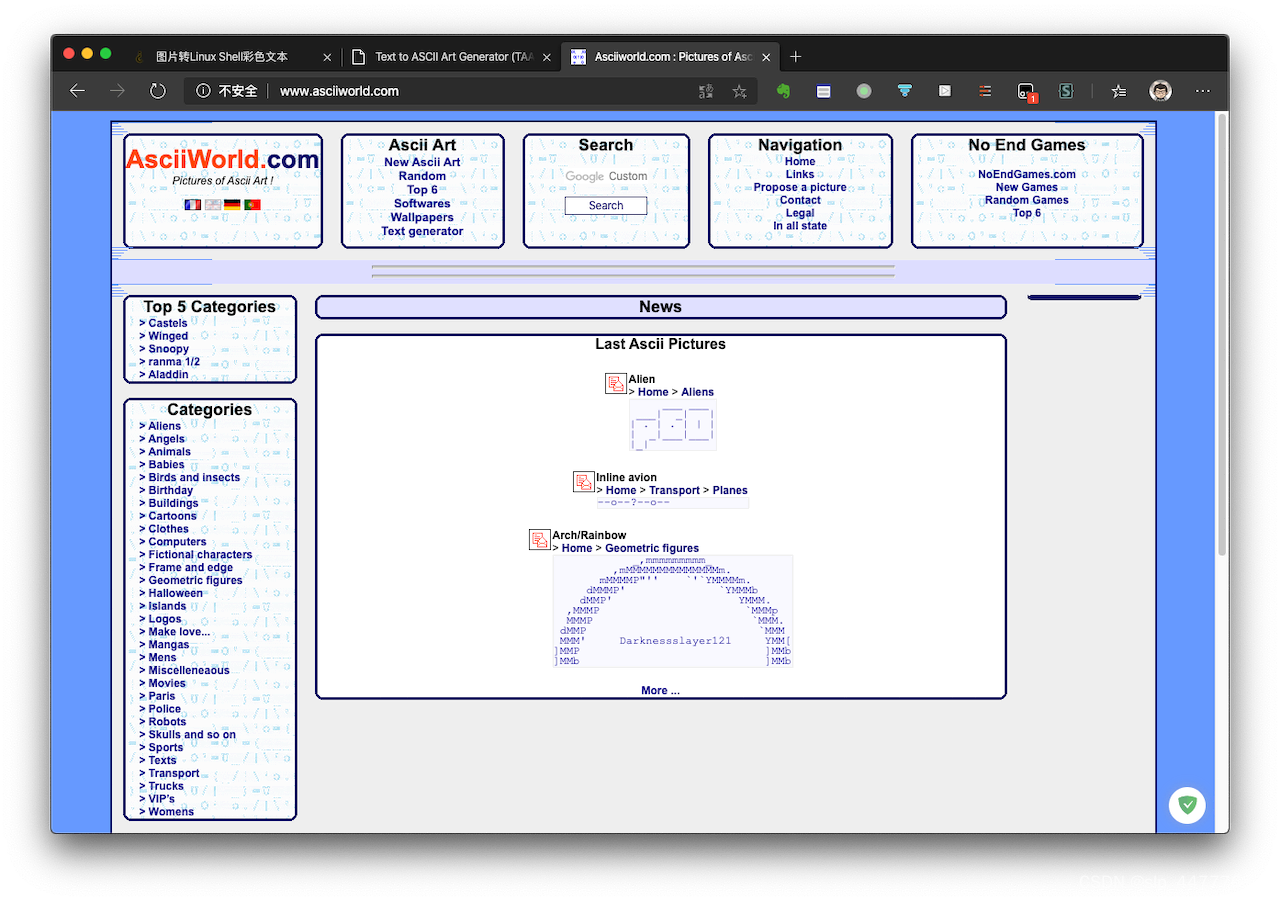
Task: Open the Random ascii art link
Action: pos(422,176)
